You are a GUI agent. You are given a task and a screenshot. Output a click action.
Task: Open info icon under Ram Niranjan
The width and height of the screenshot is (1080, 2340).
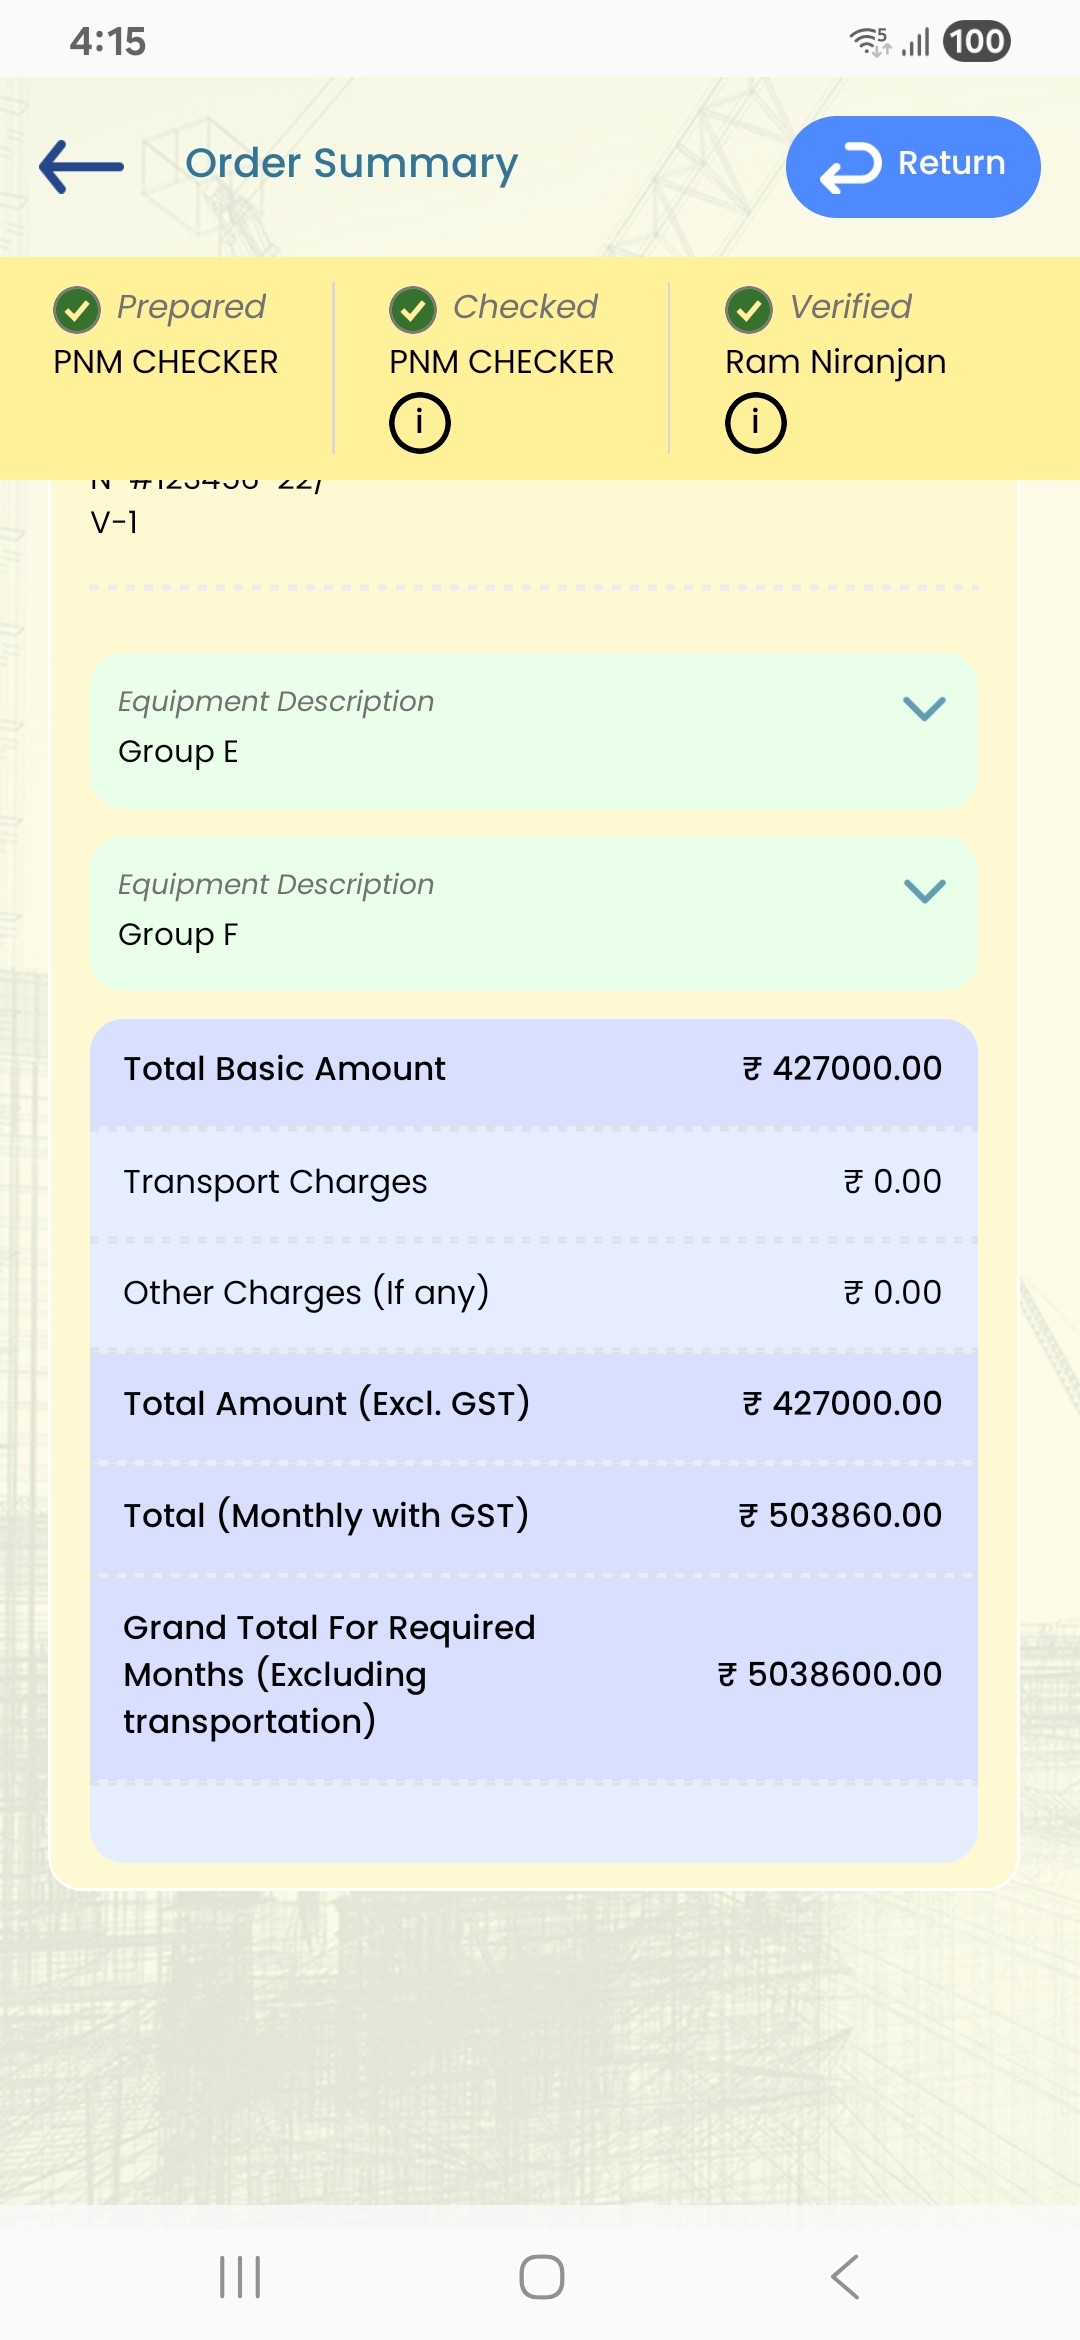755,422
